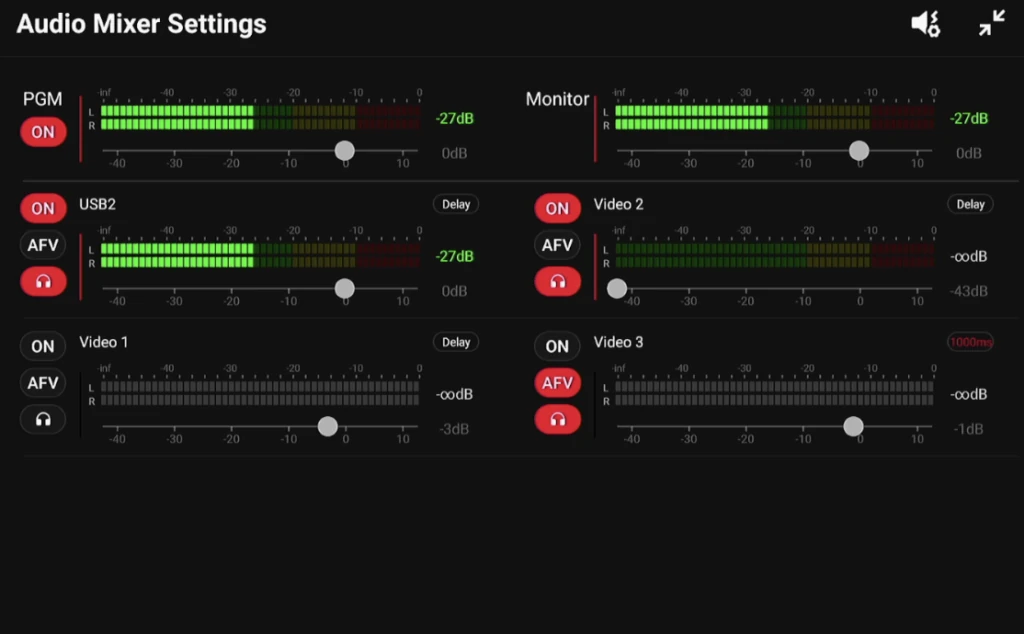The width and height of the screenshot is (1024, 634).
Task: Toggle the Video 3 headphone monitor icon
Action: 557,419
